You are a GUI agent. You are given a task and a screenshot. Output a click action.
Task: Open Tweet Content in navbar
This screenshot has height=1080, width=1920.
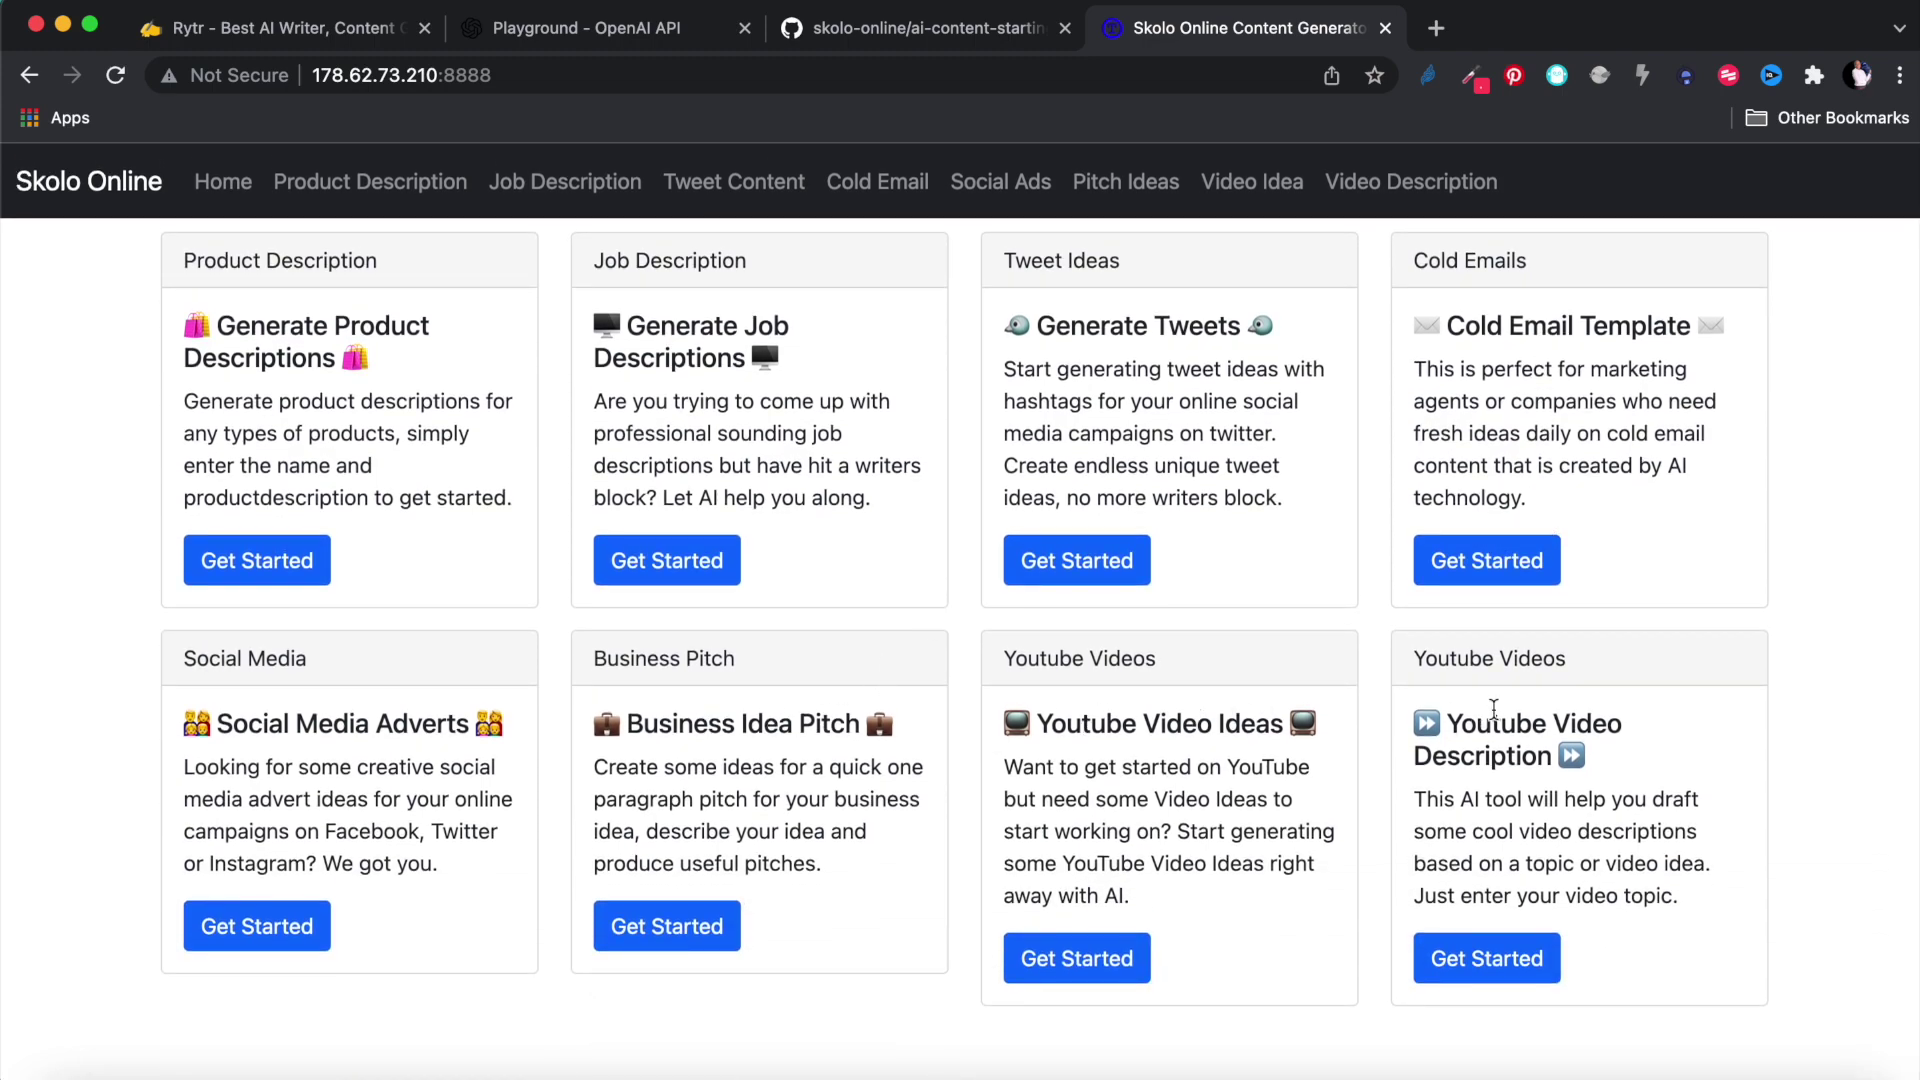pos(733,182)
